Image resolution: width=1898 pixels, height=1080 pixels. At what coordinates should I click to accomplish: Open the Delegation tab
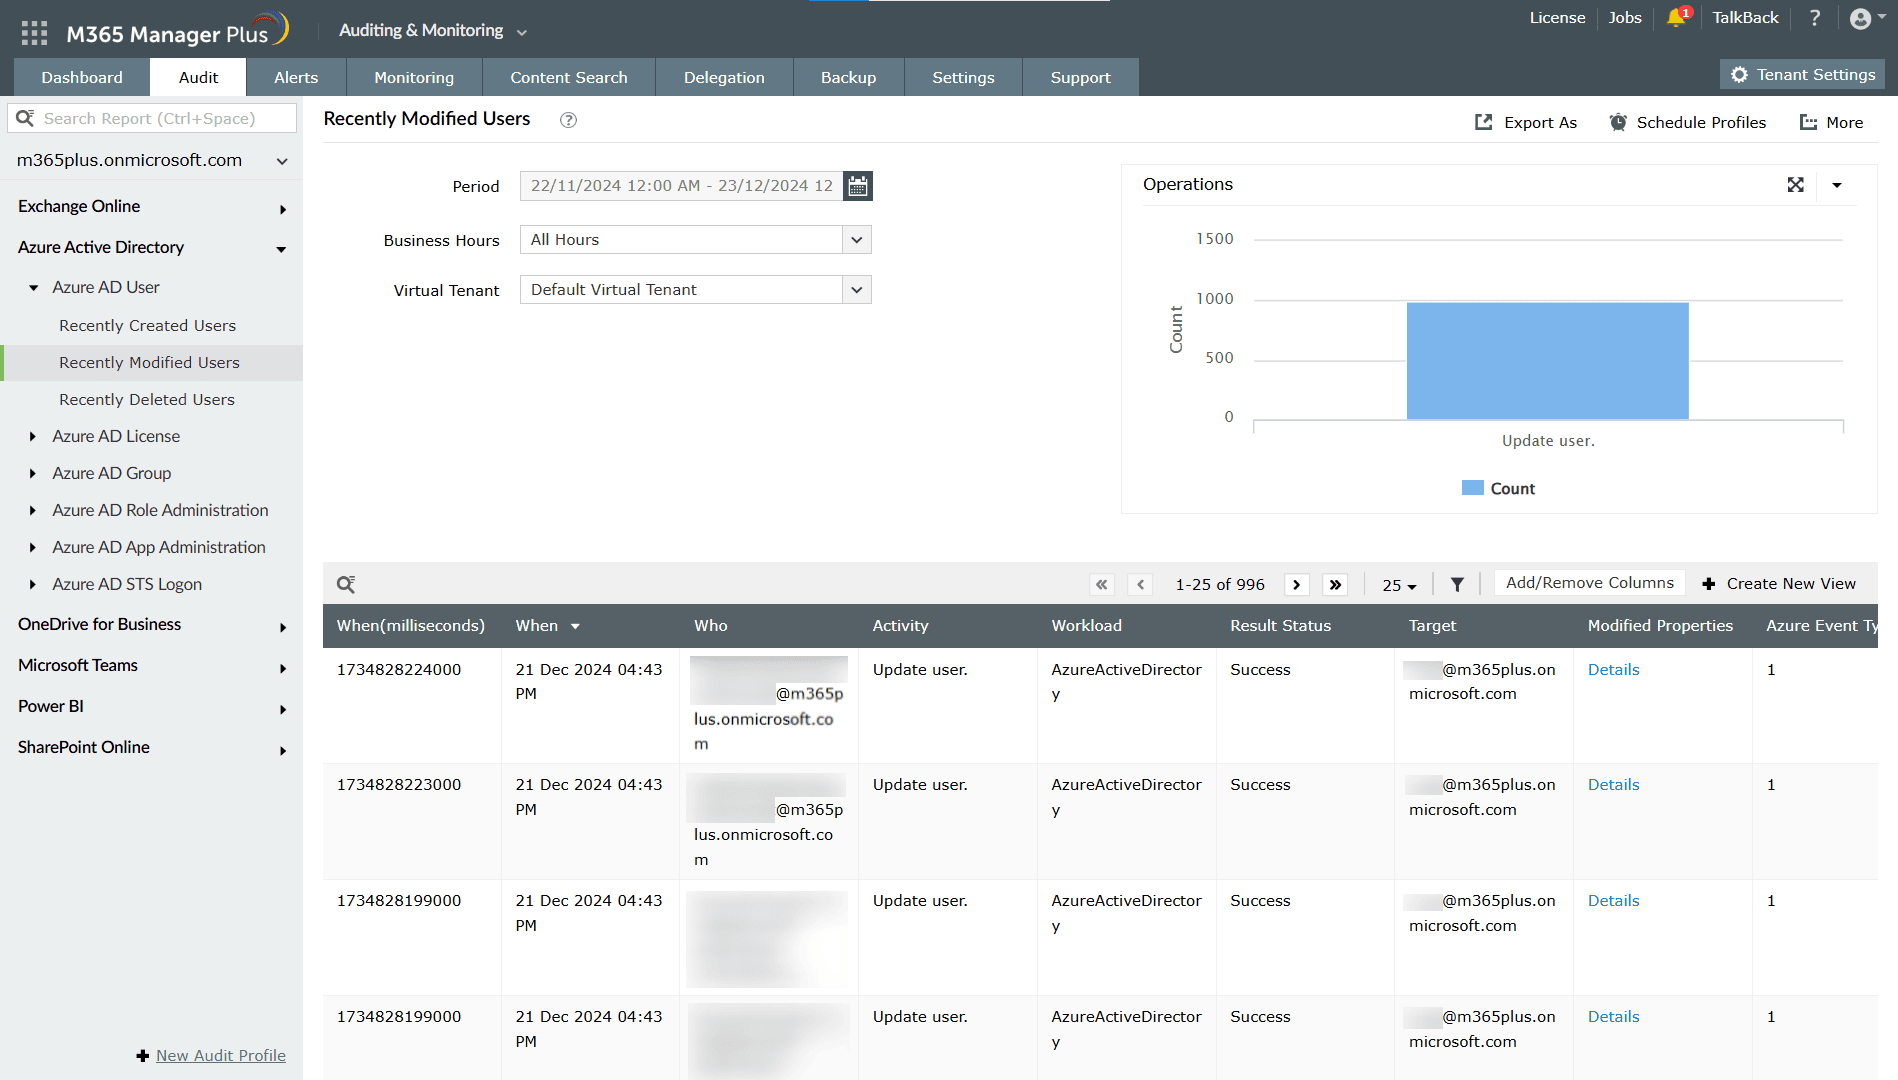pos(724,77)
